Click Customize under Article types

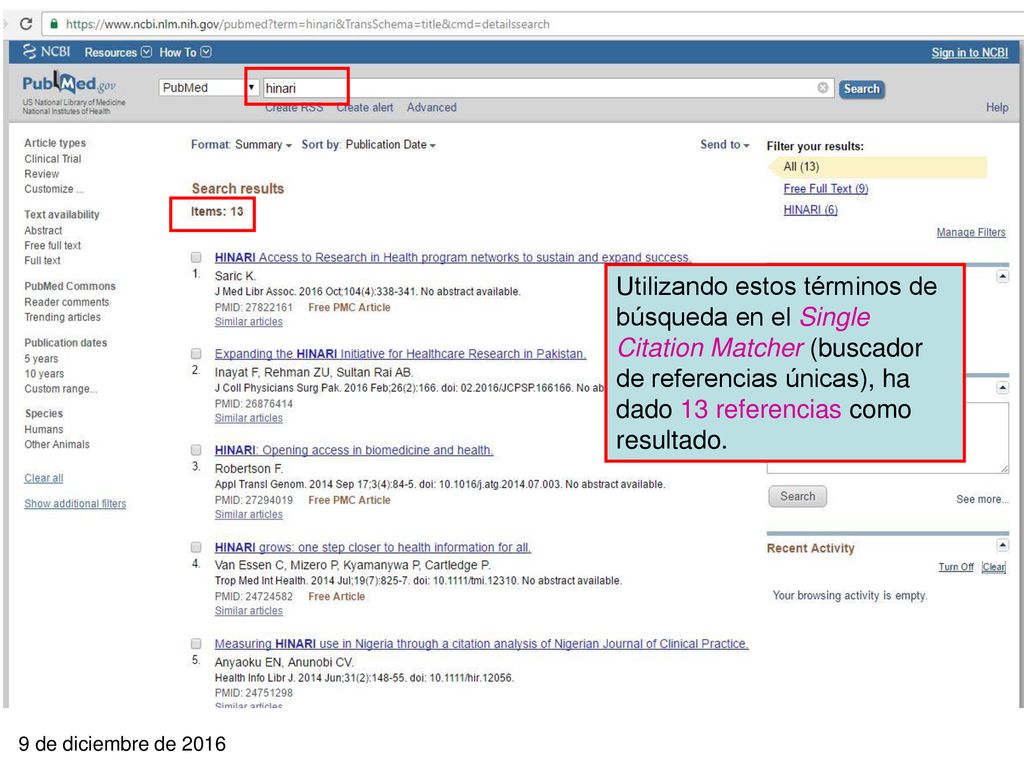click(54, 189)
